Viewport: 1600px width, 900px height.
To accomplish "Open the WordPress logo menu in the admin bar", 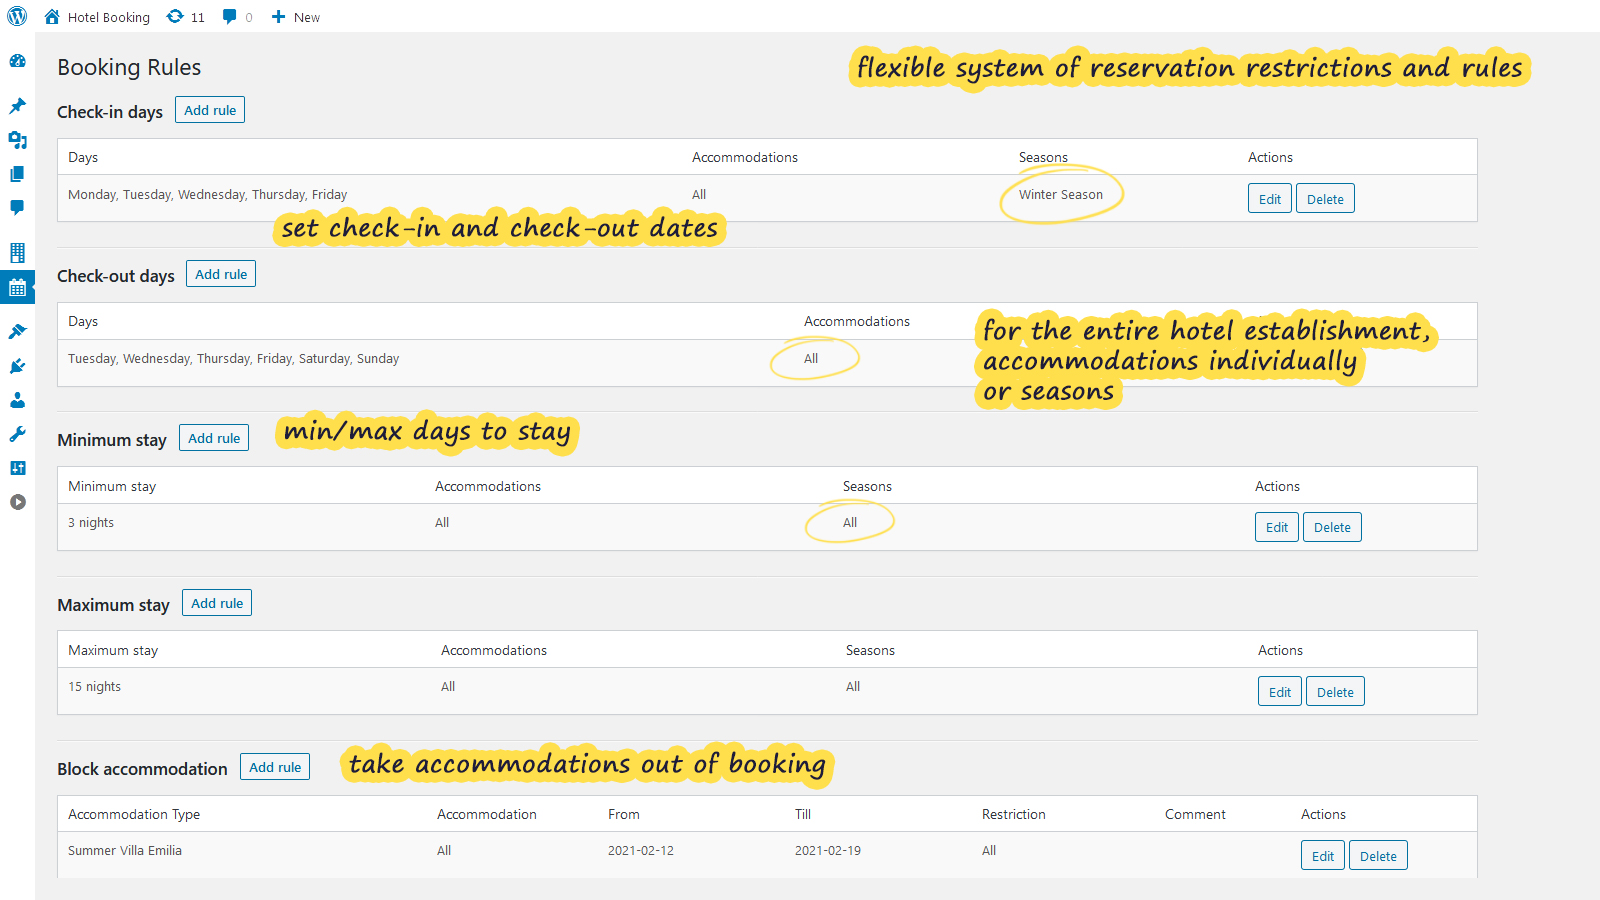I will coord(16,16).
